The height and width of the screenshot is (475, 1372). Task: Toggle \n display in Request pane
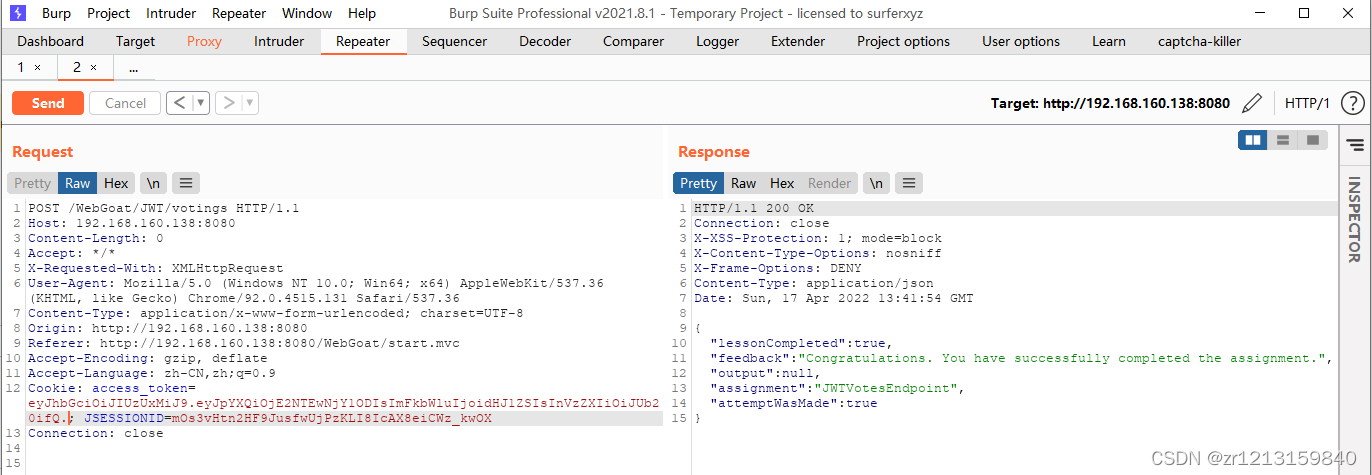pos(153,183)
